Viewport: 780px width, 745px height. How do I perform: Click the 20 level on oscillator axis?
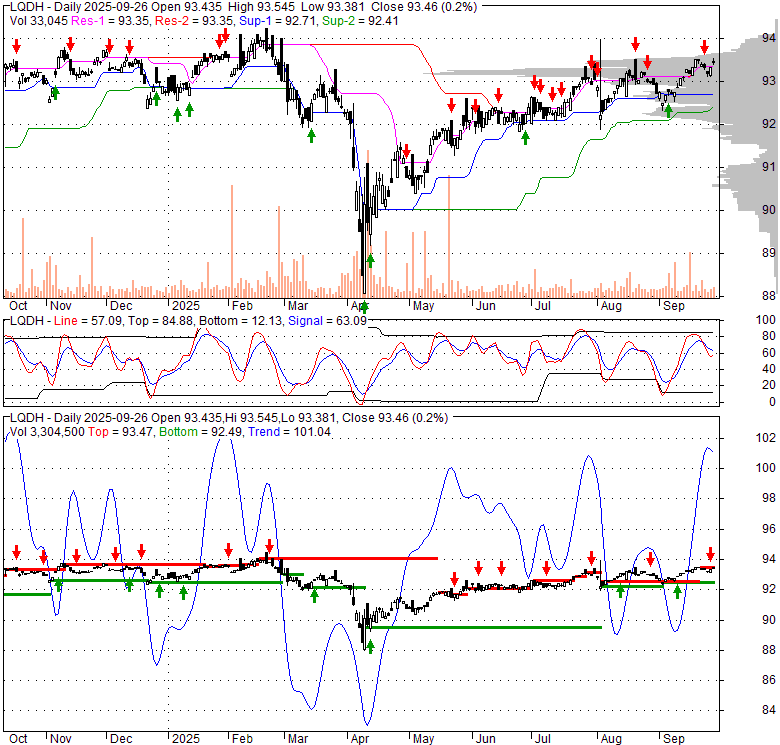pyautogui.click(x=768, y=385)
